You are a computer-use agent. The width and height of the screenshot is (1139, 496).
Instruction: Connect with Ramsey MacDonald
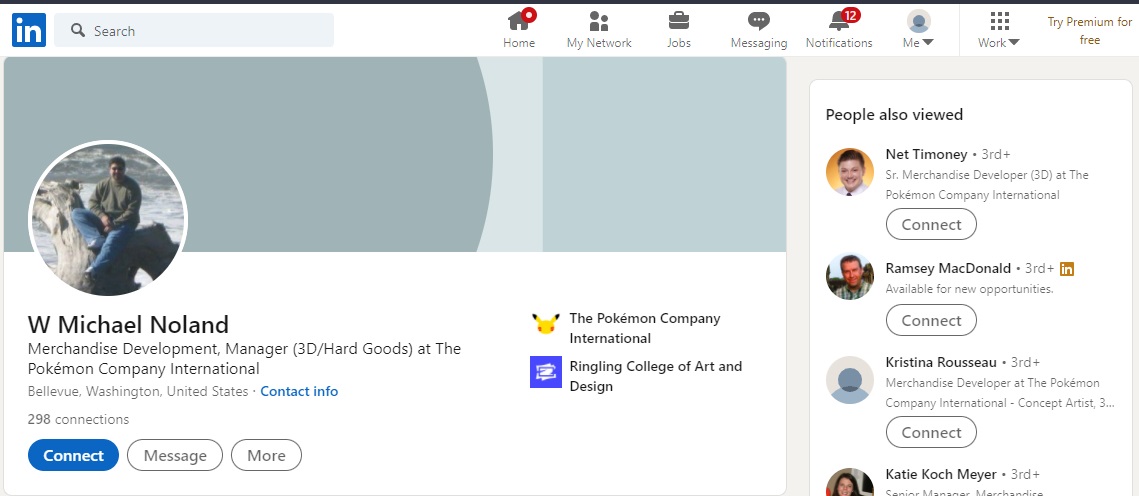tap(931, 320)
